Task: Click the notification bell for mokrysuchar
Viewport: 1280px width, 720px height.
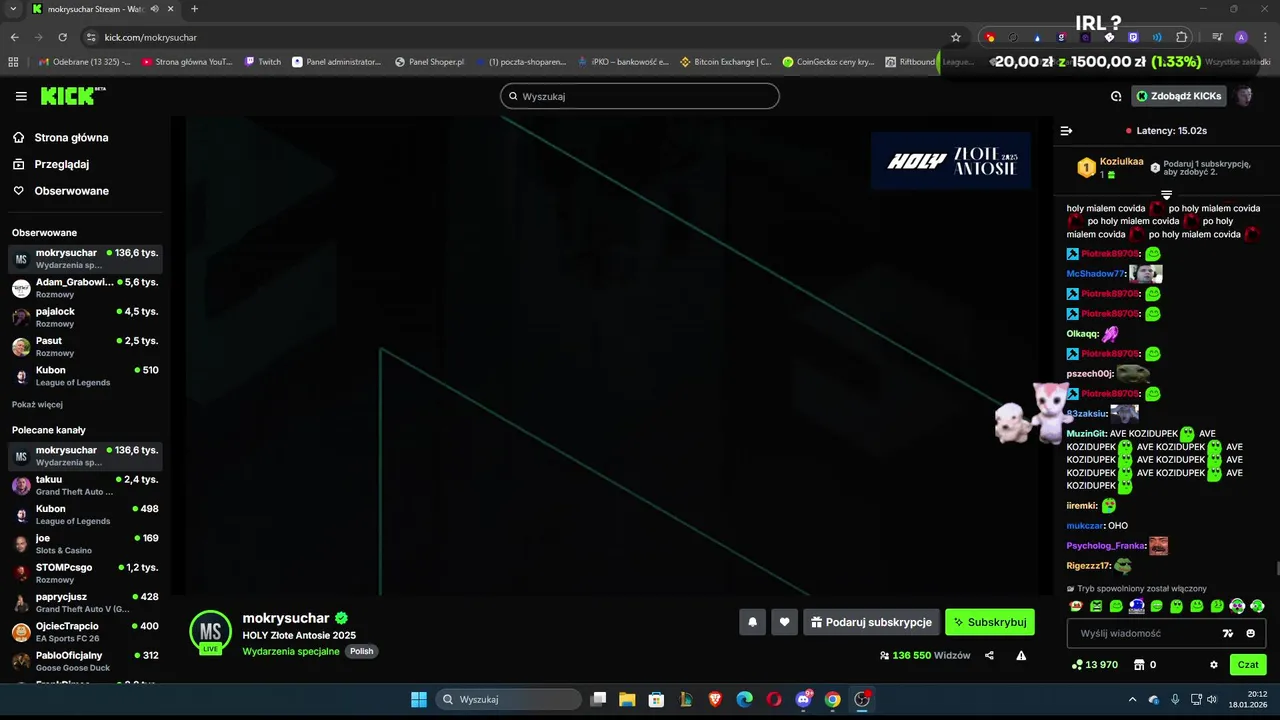Action: [753, 622]
